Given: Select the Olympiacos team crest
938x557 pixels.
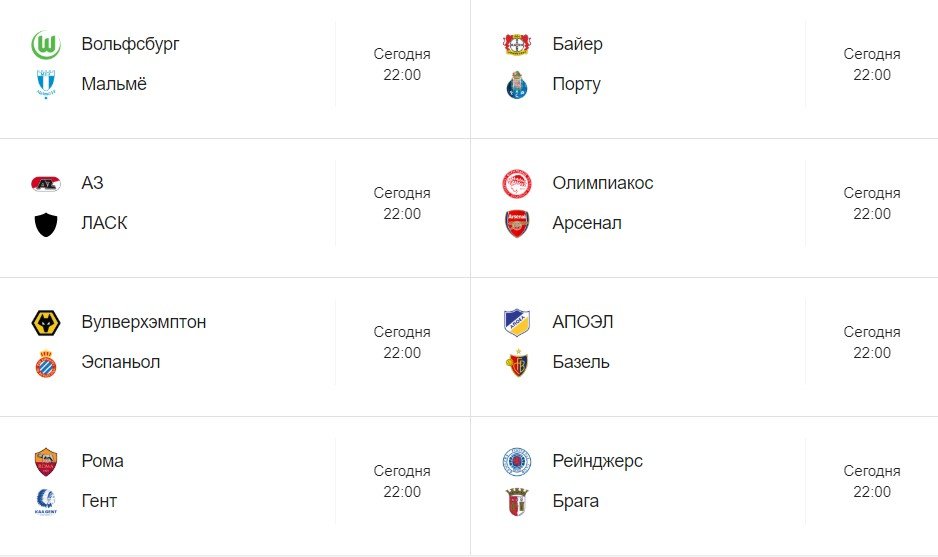Looking at the screenshot, I should [516, 184].
